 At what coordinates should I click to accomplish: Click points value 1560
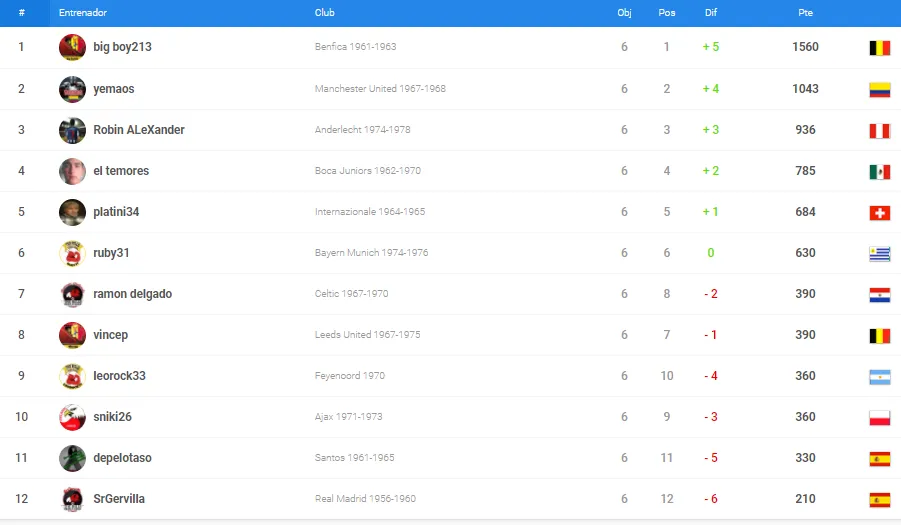(805, 47)
